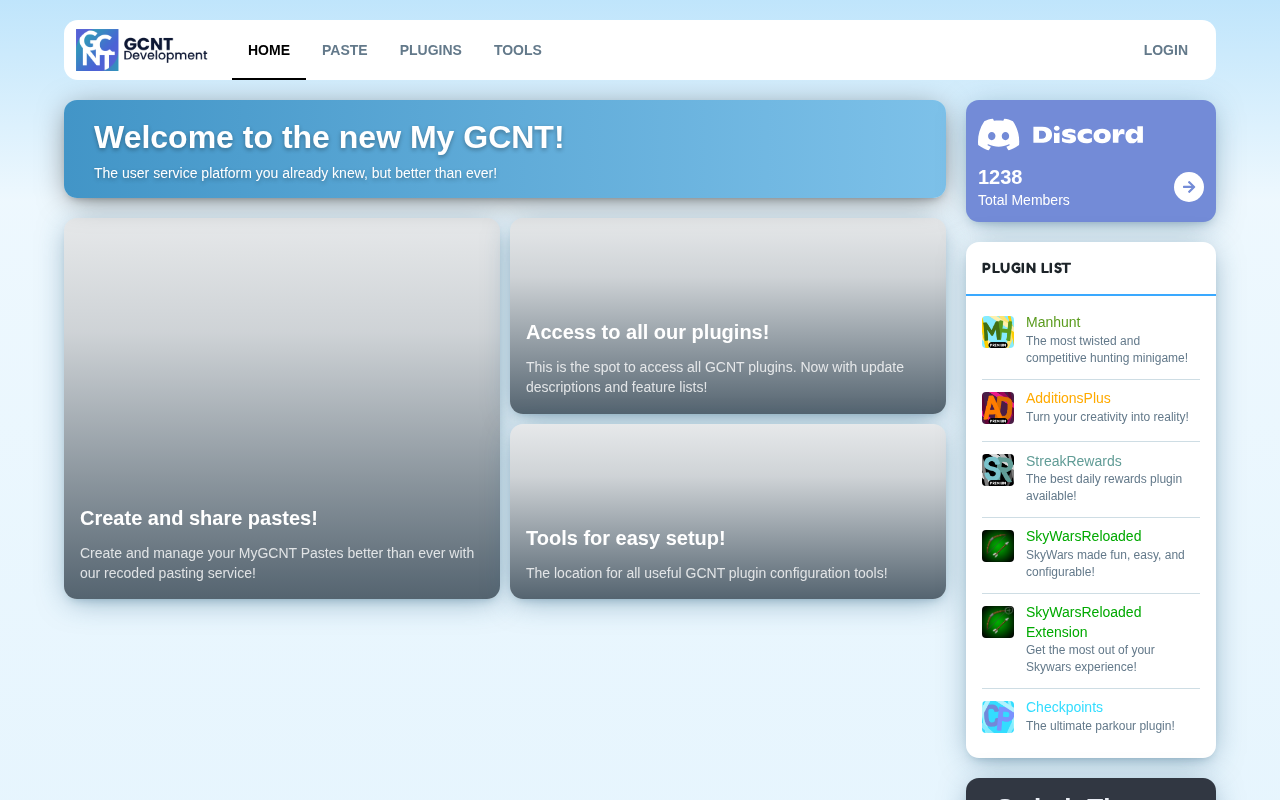Screen dimensions: 1280x800
Task: Click the SkyWarsReloaded Extension plugin icon
Action: point(998,622)
